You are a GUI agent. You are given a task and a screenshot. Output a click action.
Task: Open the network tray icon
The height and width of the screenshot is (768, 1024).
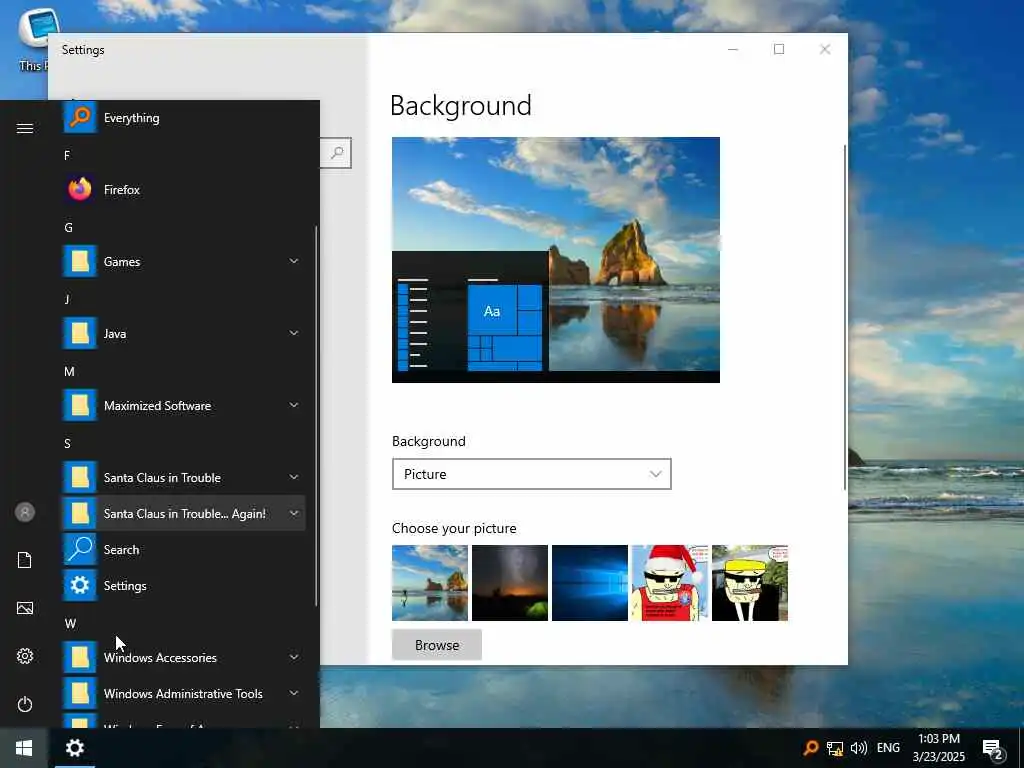835,748
